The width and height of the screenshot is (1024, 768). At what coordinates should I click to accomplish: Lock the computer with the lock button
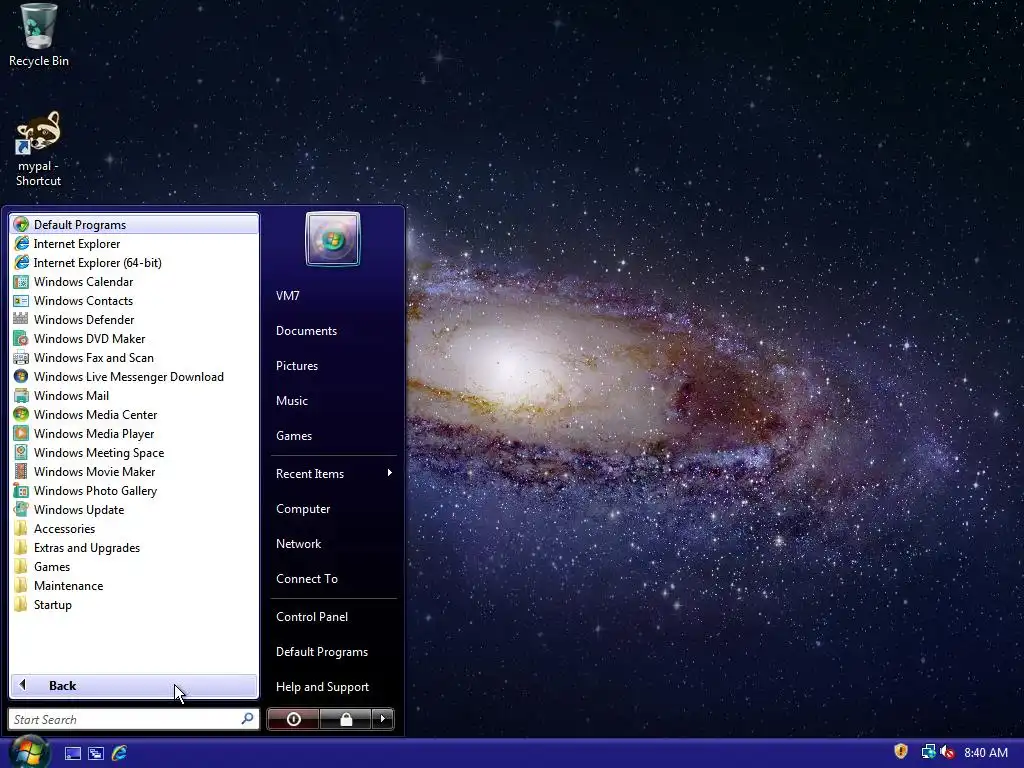345,719
